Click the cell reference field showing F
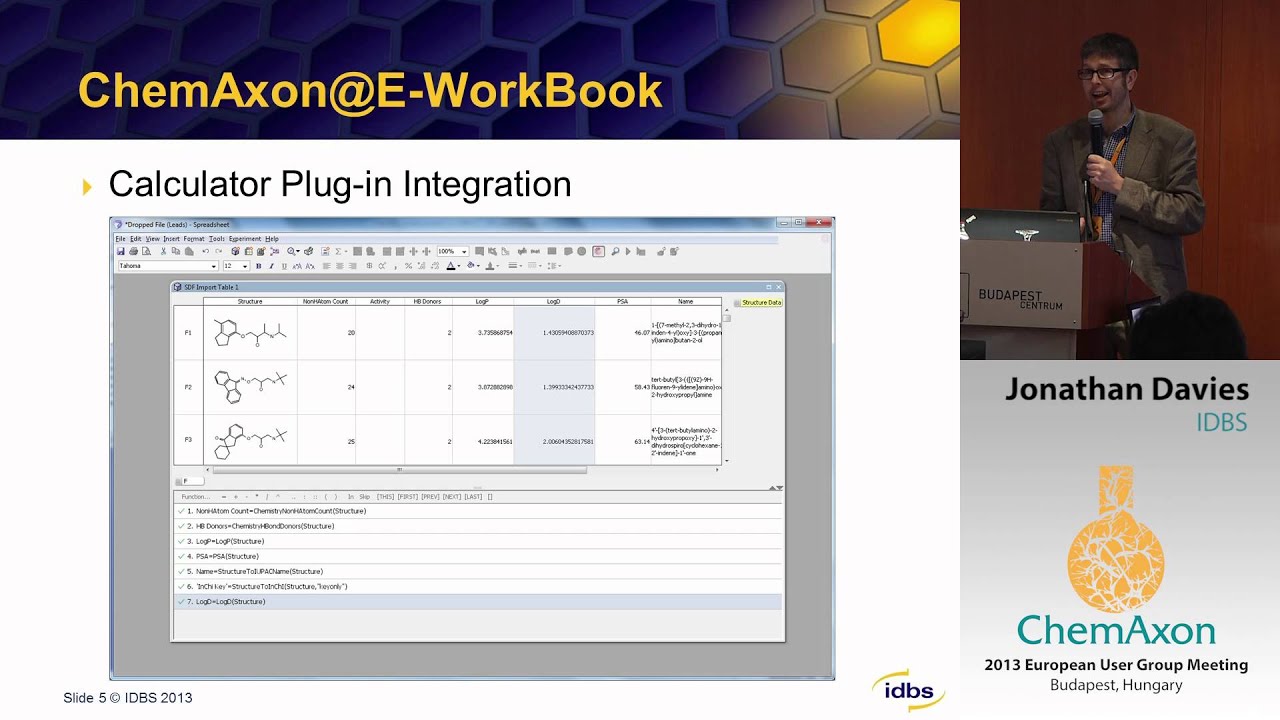This screenshot has height=720, width=1280. click(x=193, y=481)
